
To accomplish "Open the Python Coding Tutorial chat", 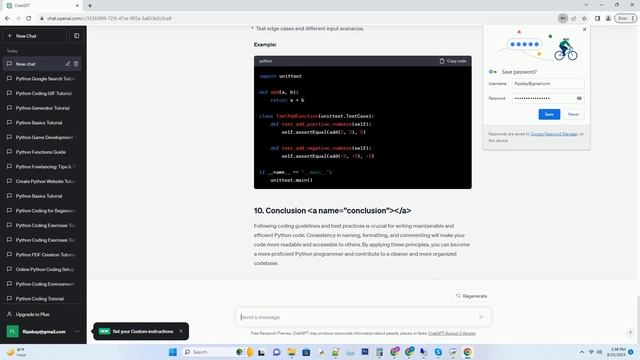I will click(42, 299).
